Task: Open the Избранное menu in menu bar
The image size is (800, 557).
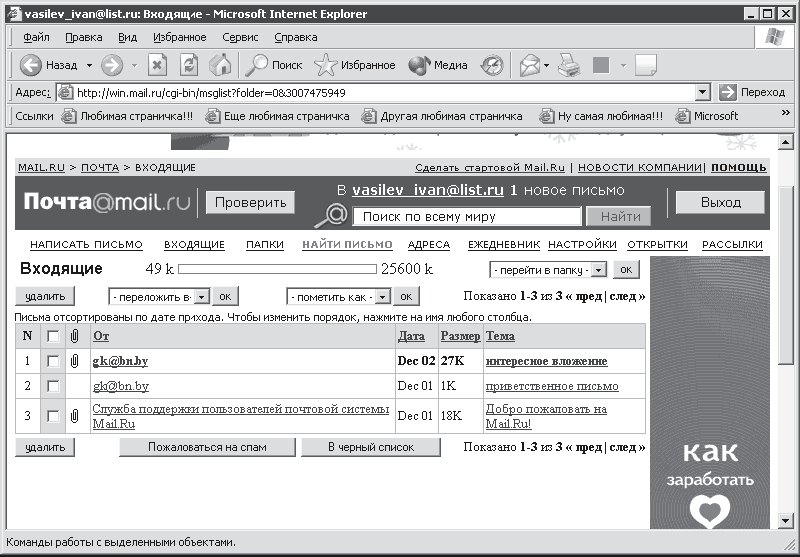Action: click(180, 37)
